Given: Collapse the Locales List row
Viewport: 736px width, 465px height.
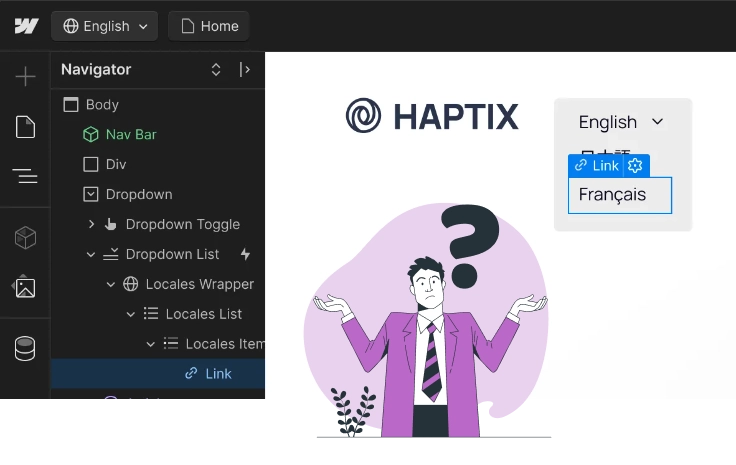Looking at the screenshot, I should tap(131, 314).
